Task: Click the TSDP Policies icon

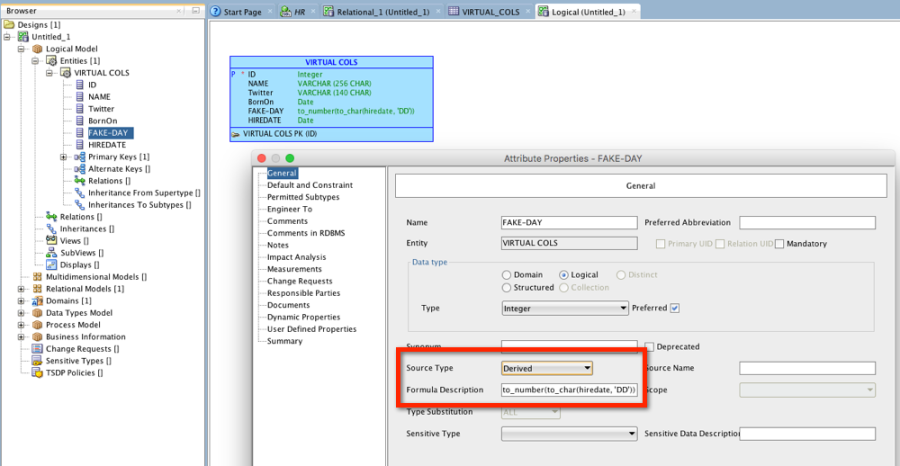Action: [37, 372]
